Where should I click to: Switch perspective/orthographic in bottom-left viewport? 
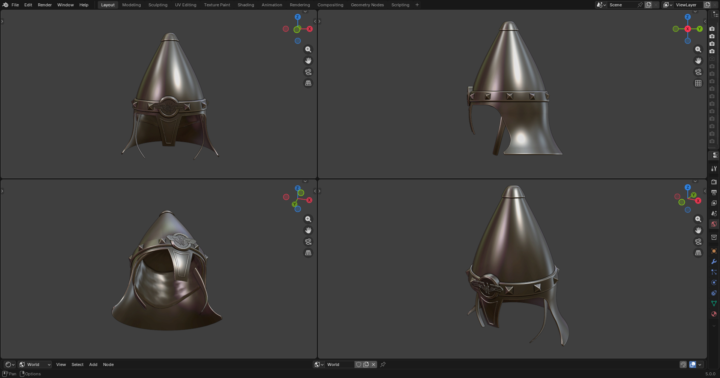click(308, 253)
